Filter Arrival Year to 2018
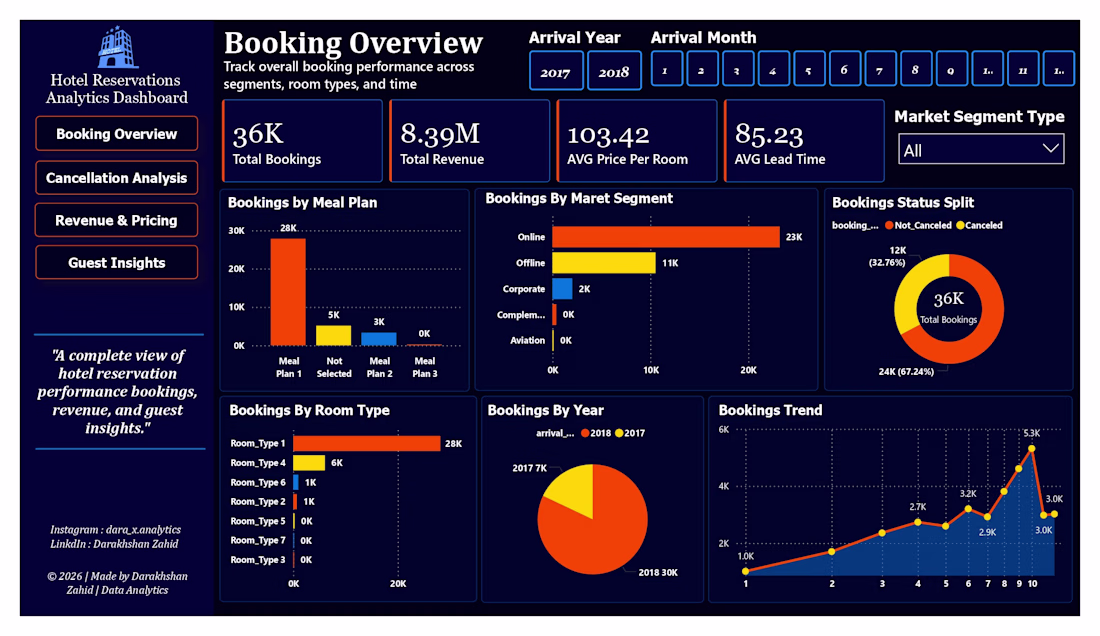Screen dimensions: 1100x636 point(614,71)
